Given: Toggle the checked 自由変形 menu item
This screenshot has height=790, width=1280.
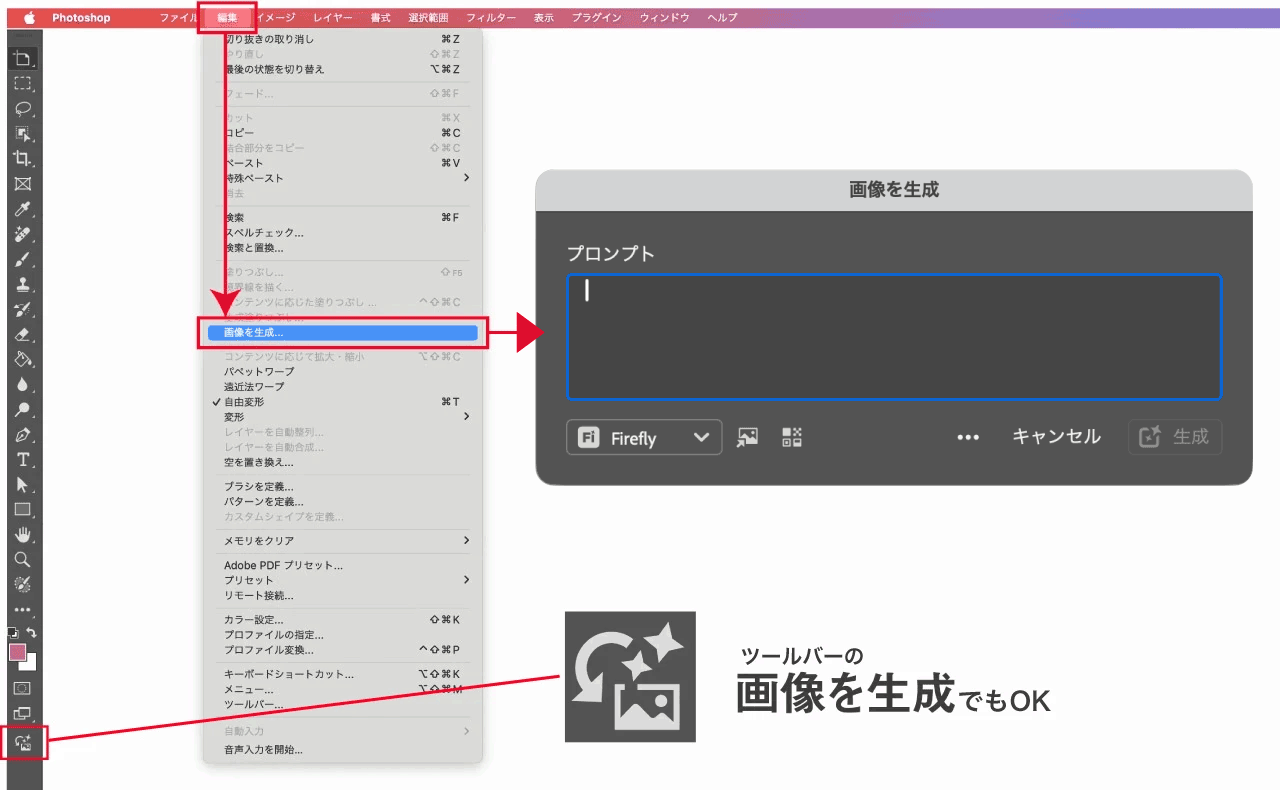Looking at the screenshot, I should [x=340, y=402].
